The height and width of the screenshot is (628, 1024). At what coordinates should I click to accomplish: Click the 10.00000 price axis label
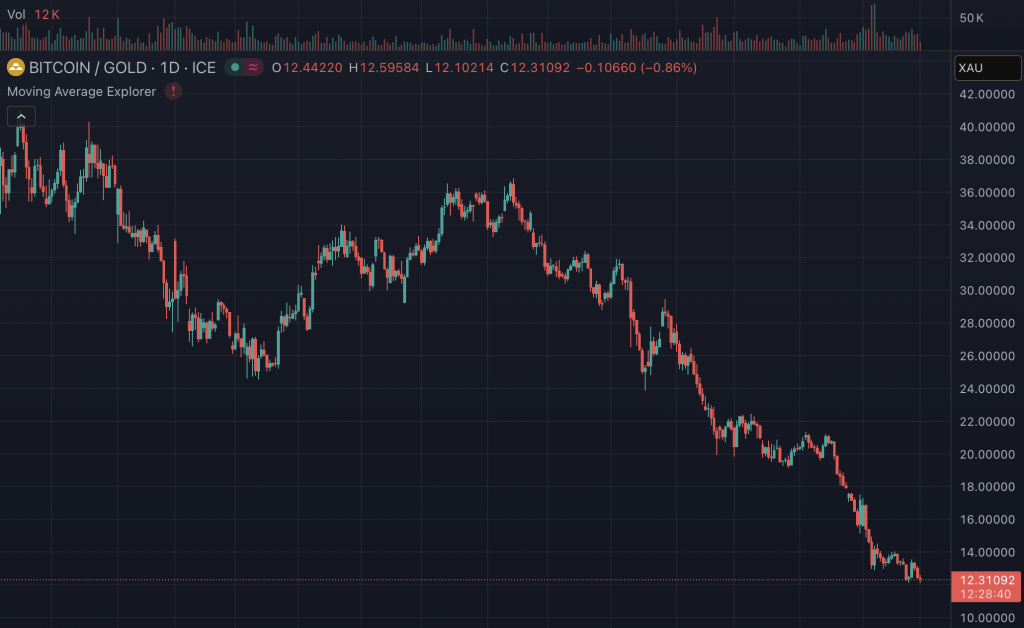(987, 618)
